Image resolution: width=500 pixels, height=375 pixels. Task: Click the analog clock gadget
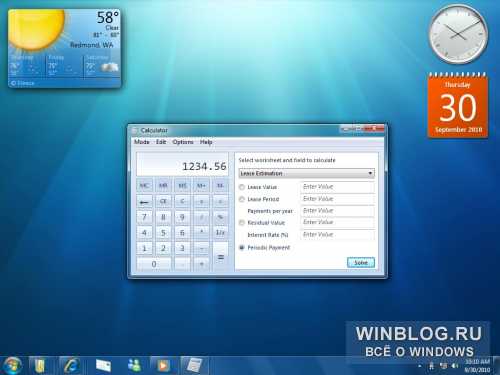[458, 34]
